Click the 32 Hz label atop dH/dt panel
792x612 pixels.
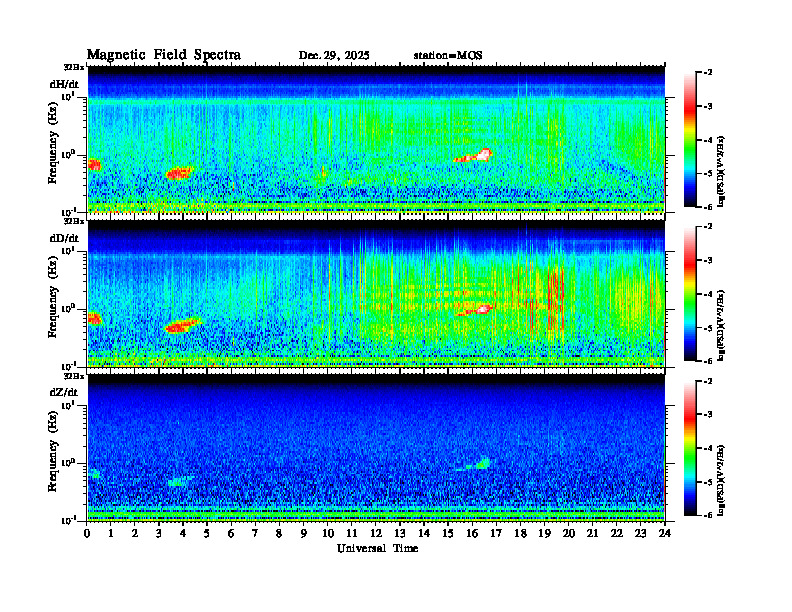[x=73, y=67]
